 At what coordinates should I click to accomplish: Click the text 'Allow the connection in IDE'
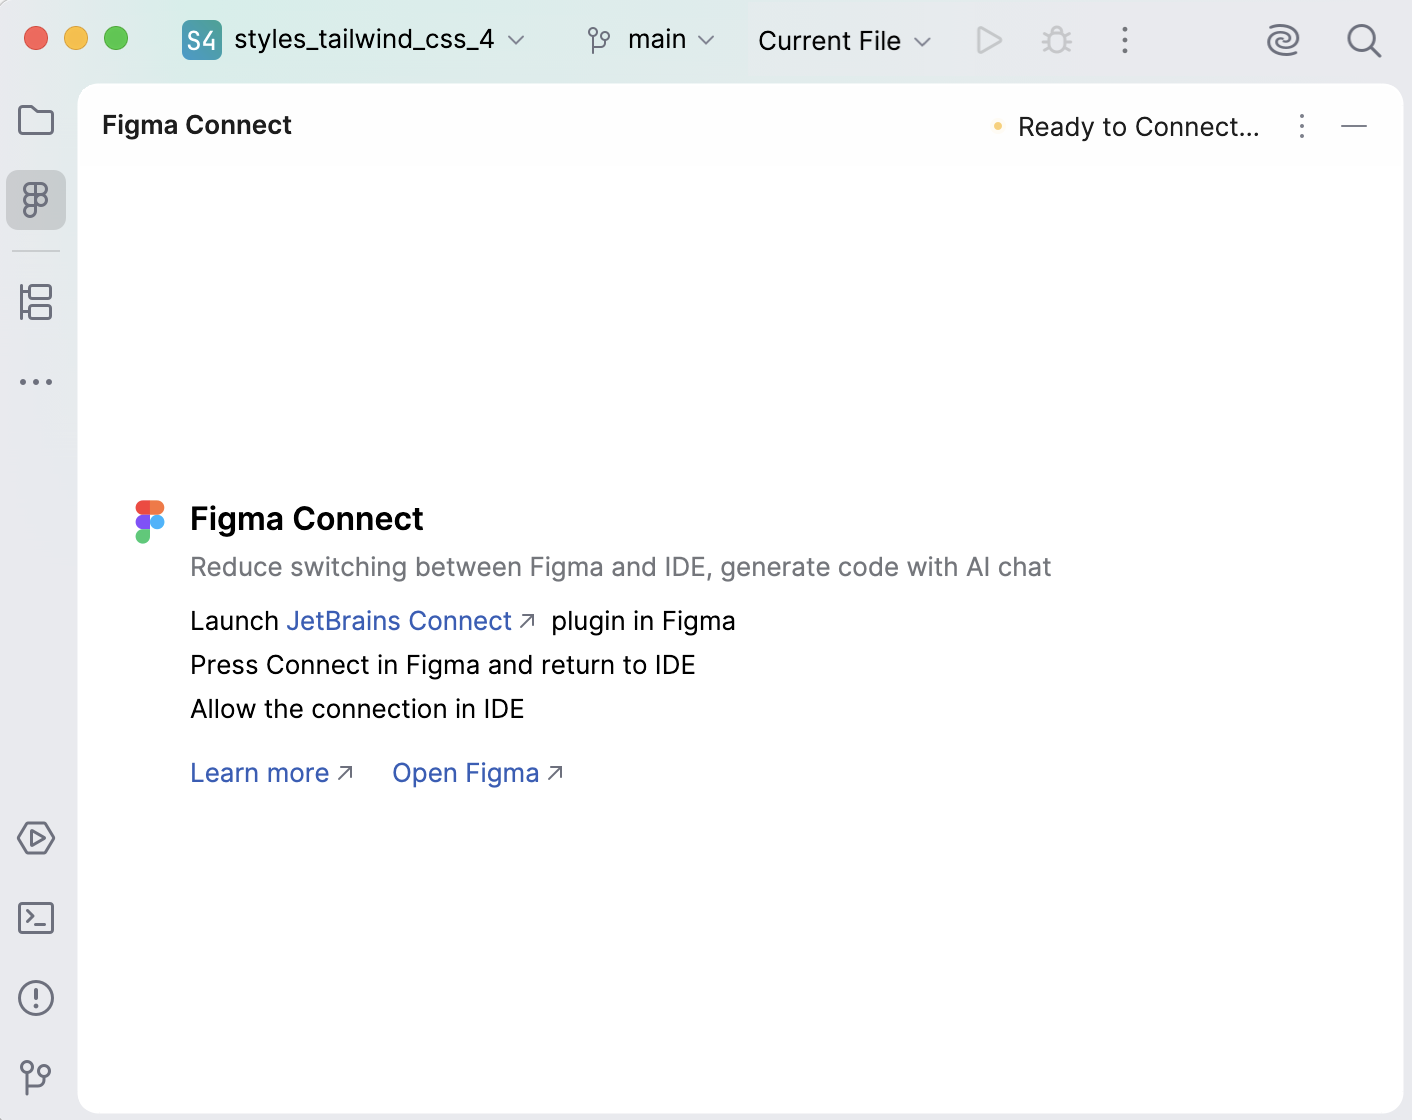357,709
